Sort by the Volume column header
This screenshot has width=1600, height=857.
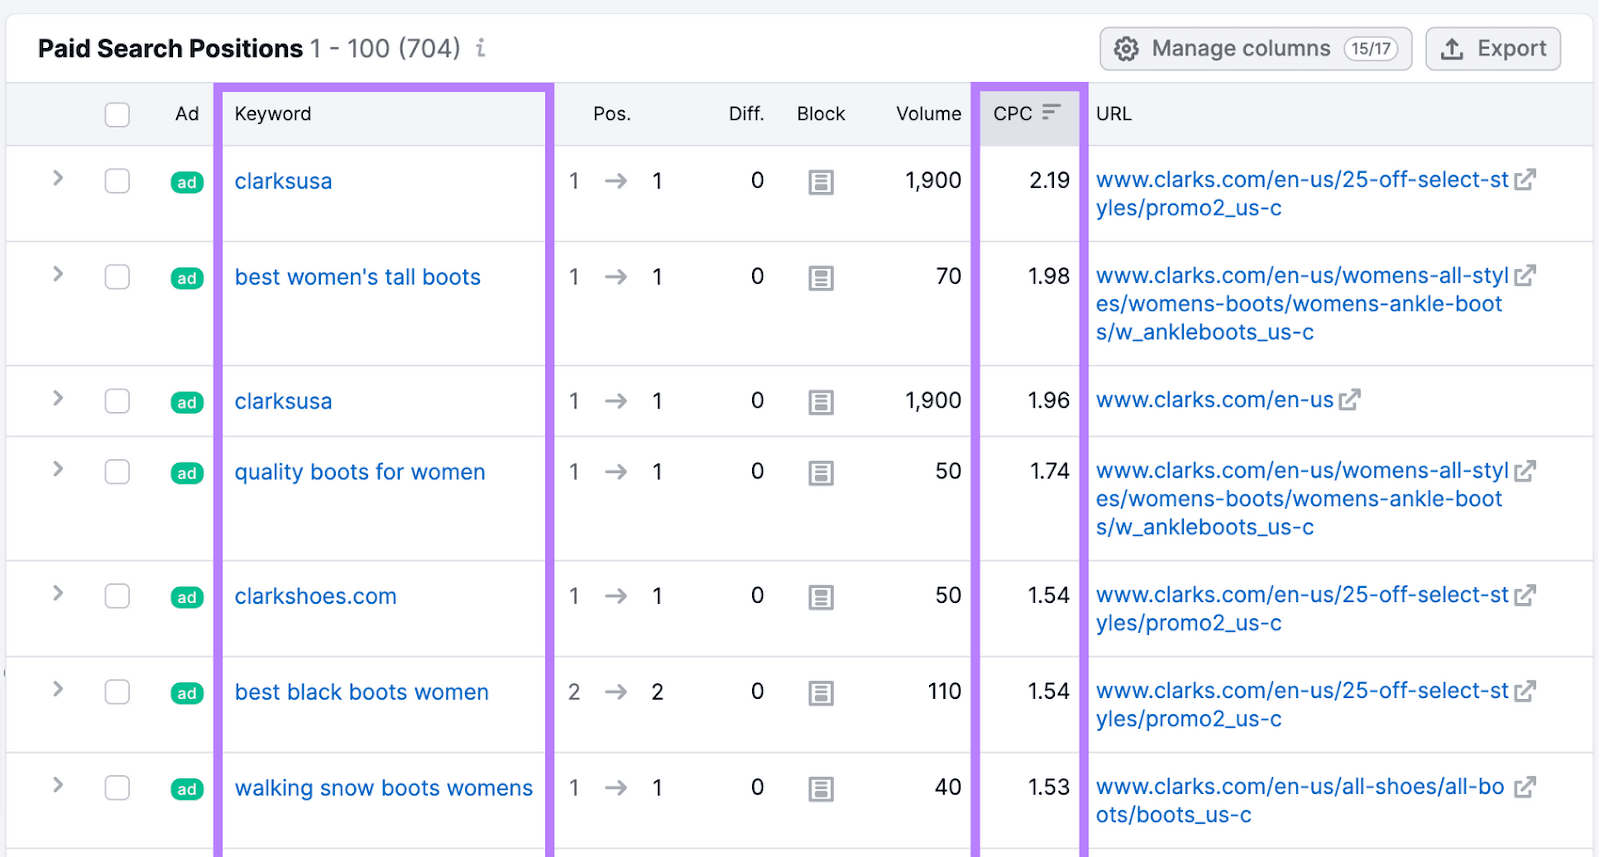[928, 114]
